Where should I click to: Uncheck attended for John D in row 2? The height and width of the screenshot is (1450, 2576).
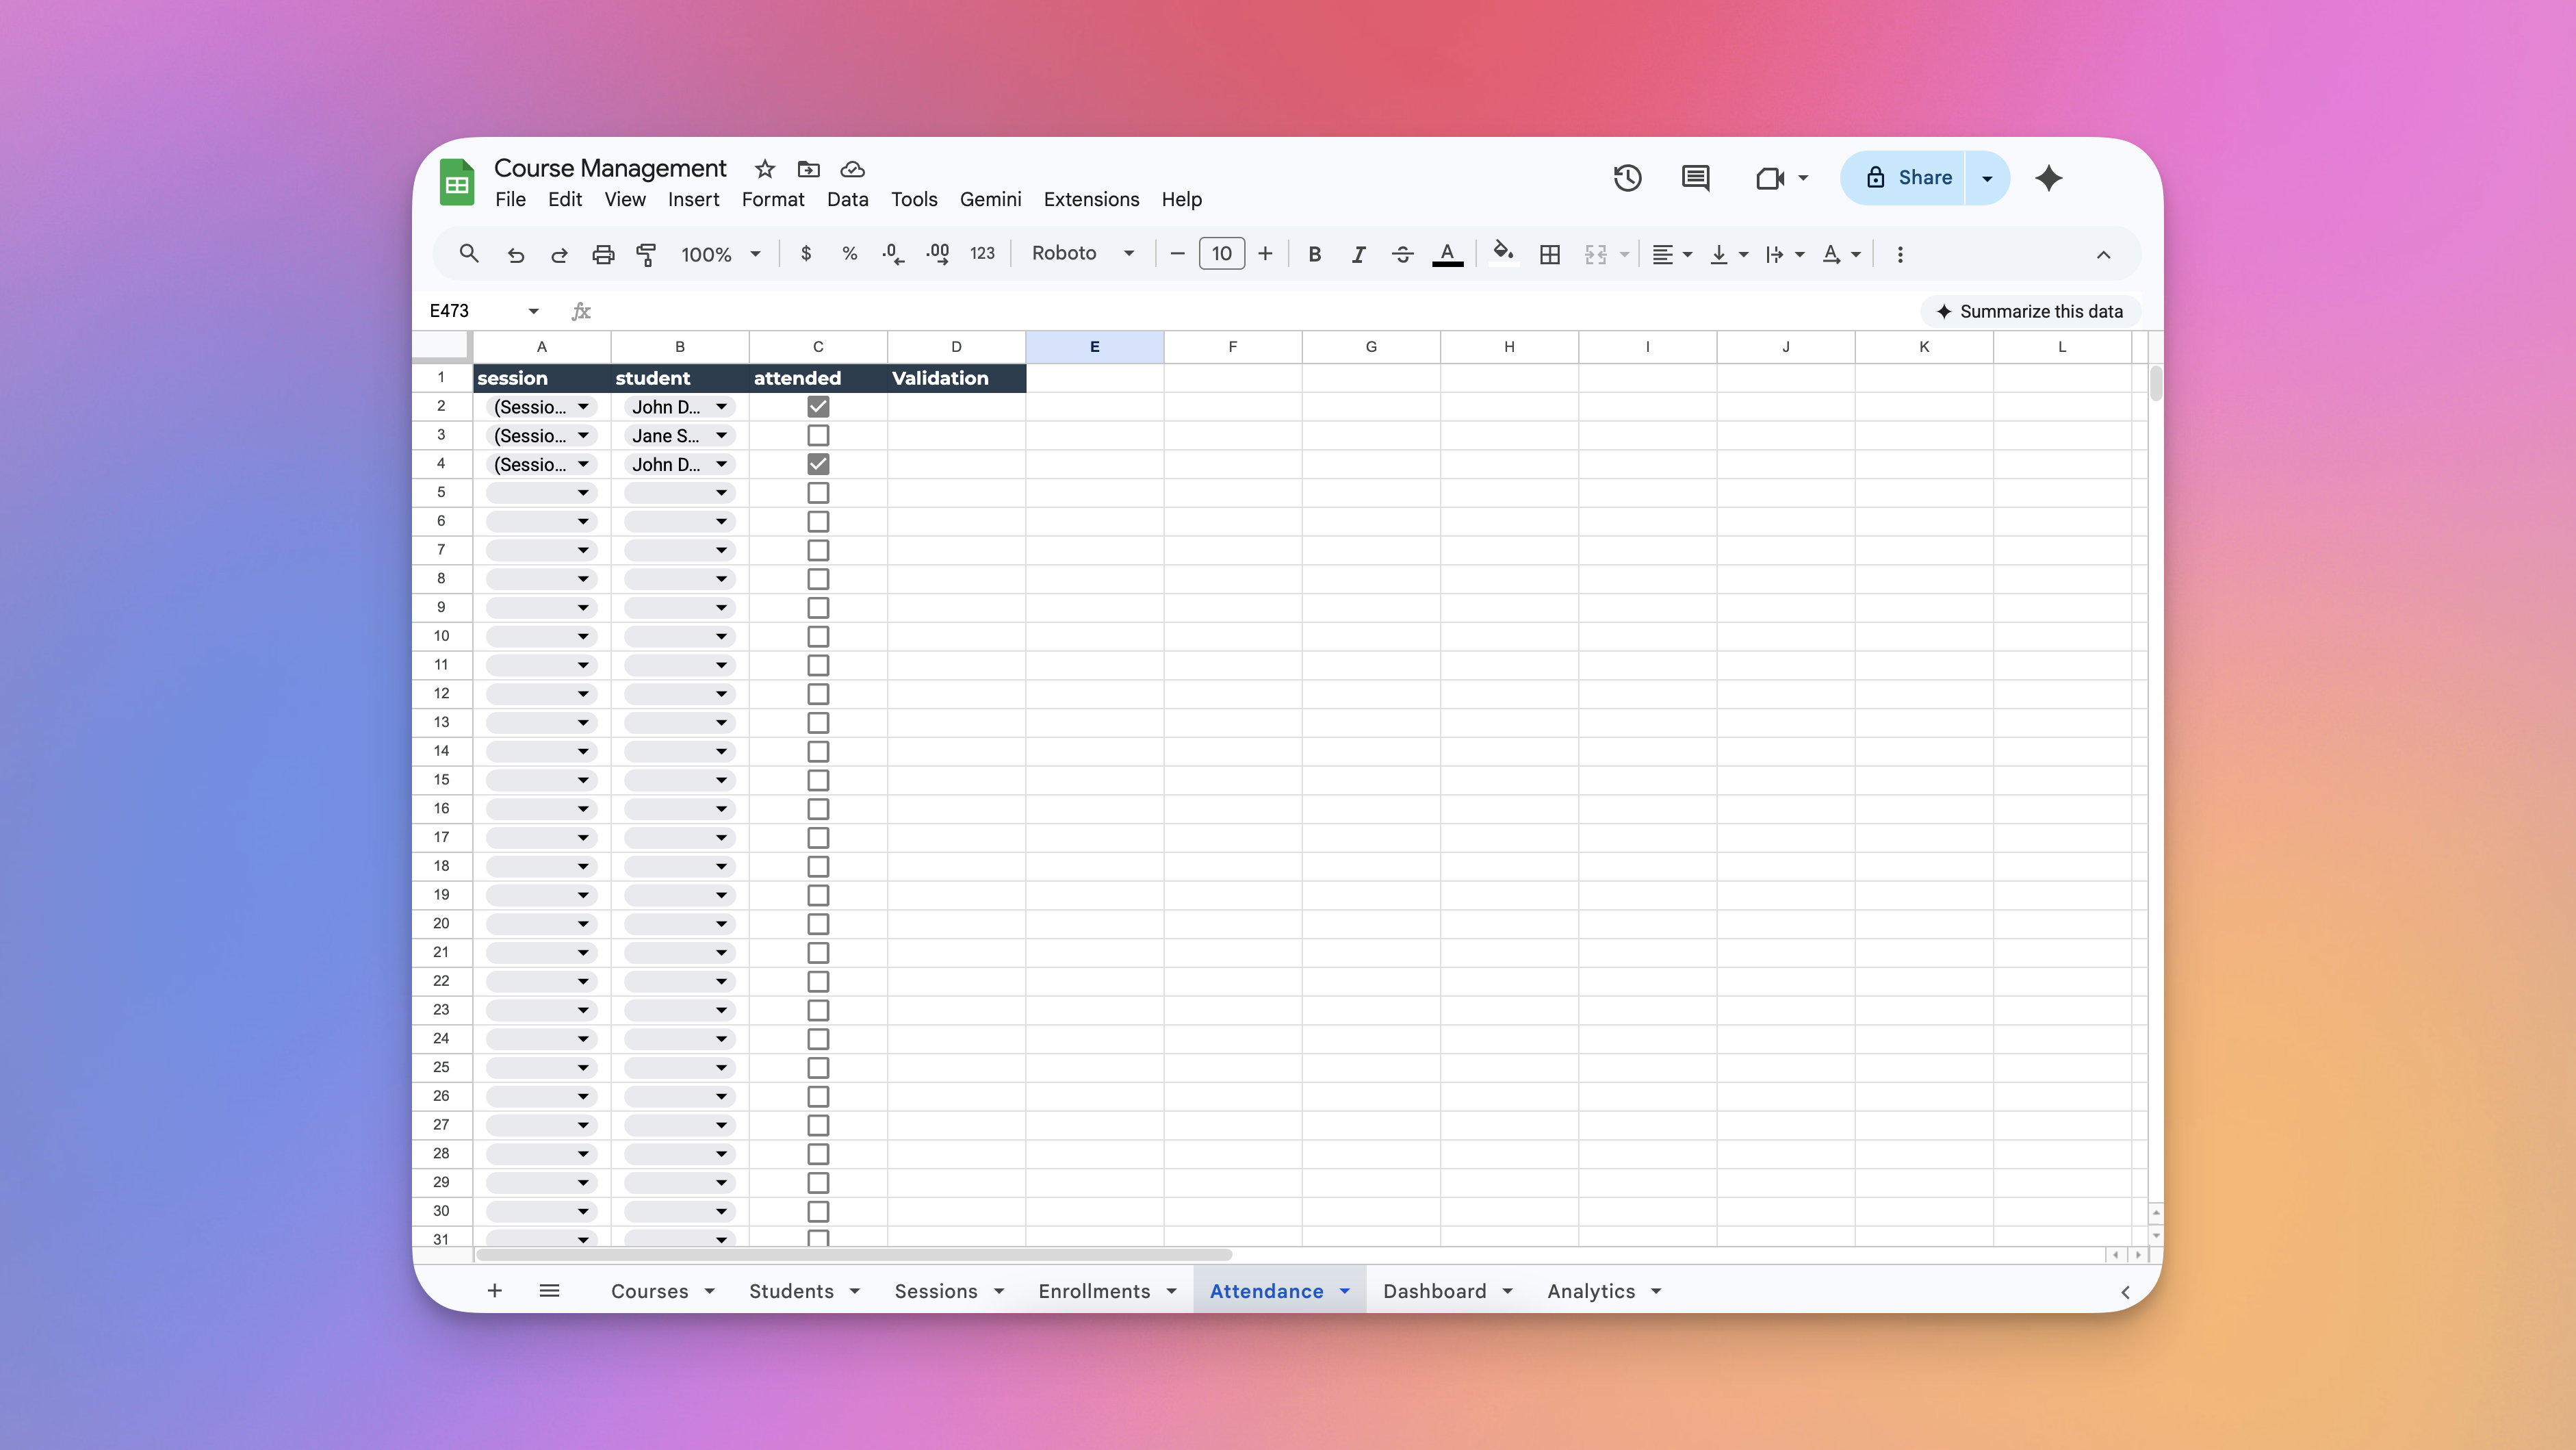pos(818,406)
